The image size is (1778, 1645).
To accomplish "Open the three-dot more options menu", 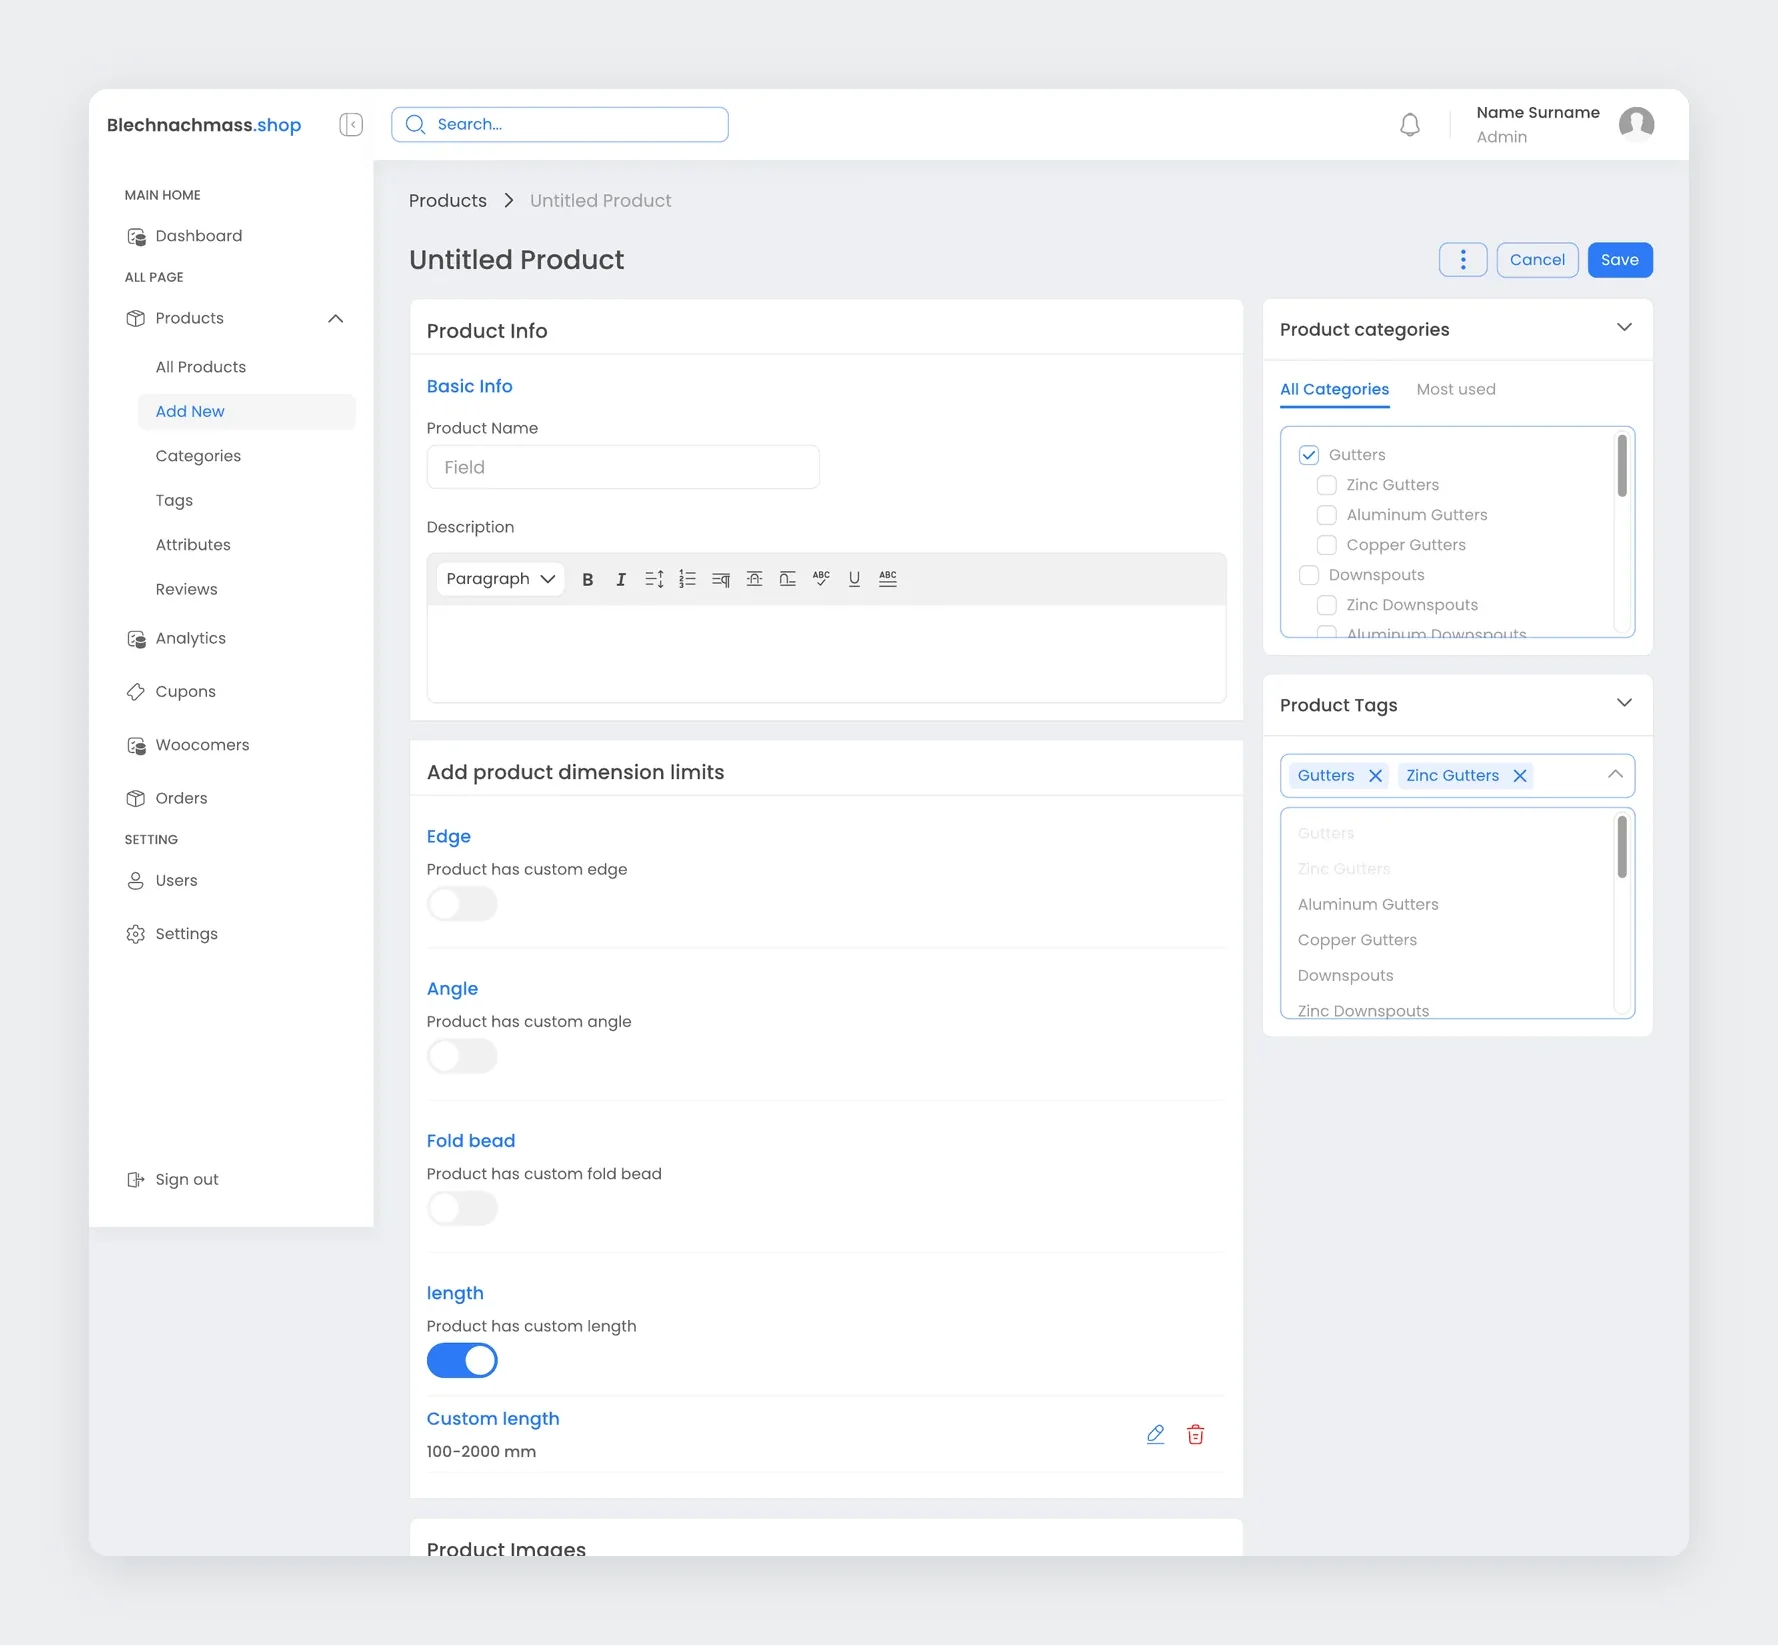I will tap(1462, 260).
